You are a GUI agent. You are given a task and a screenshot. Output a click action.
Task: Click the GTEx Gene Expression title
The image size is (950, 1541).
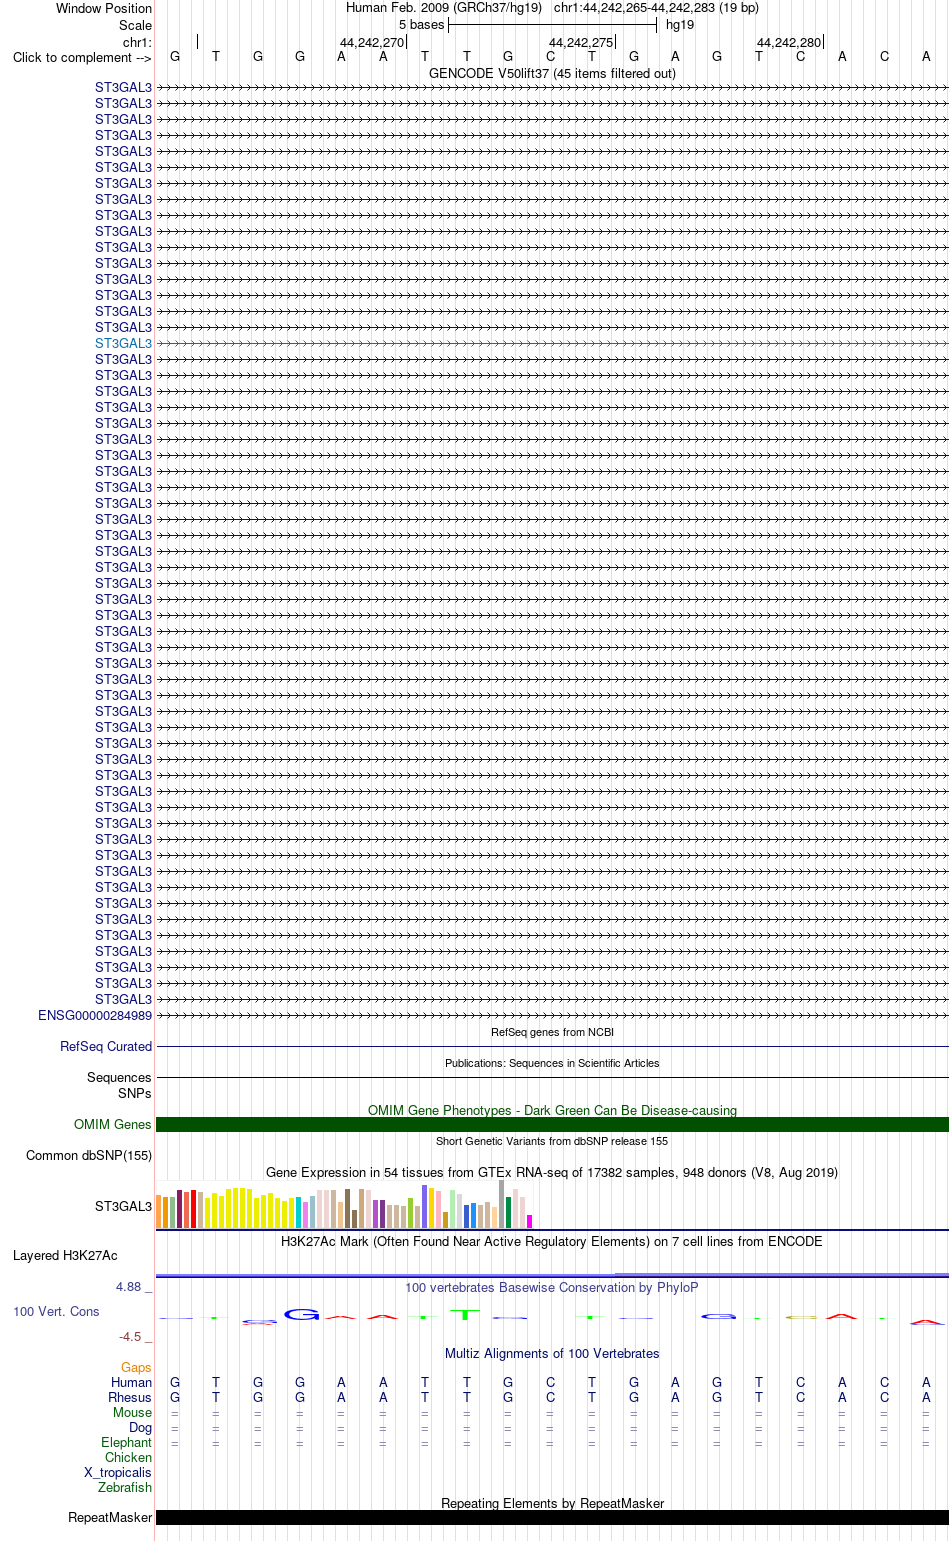pos(552,1172)
